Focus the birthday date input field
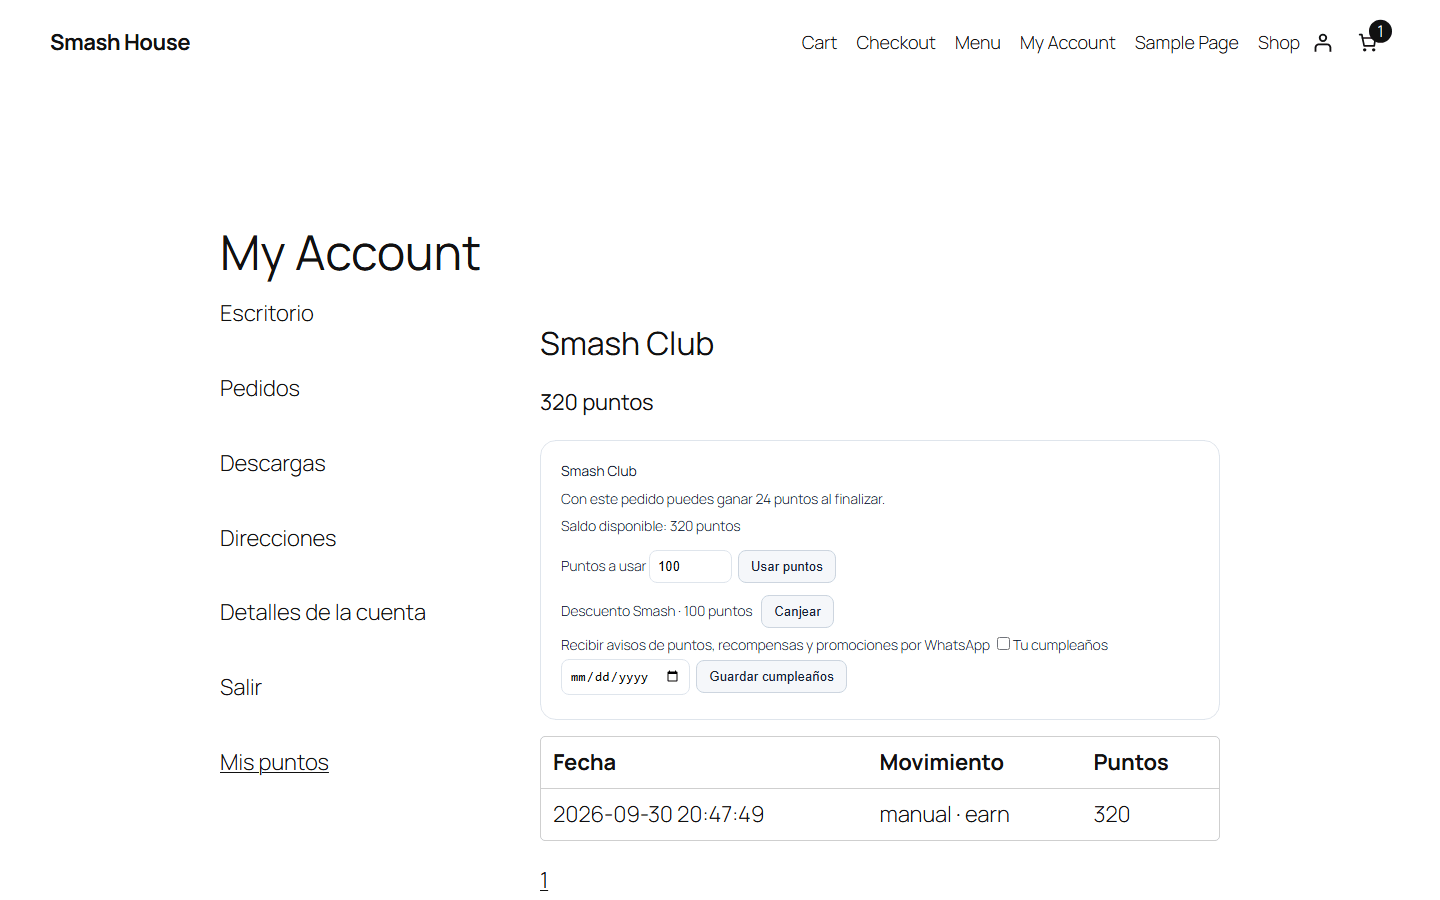The image size is (1440, 900). click(625, 677)
